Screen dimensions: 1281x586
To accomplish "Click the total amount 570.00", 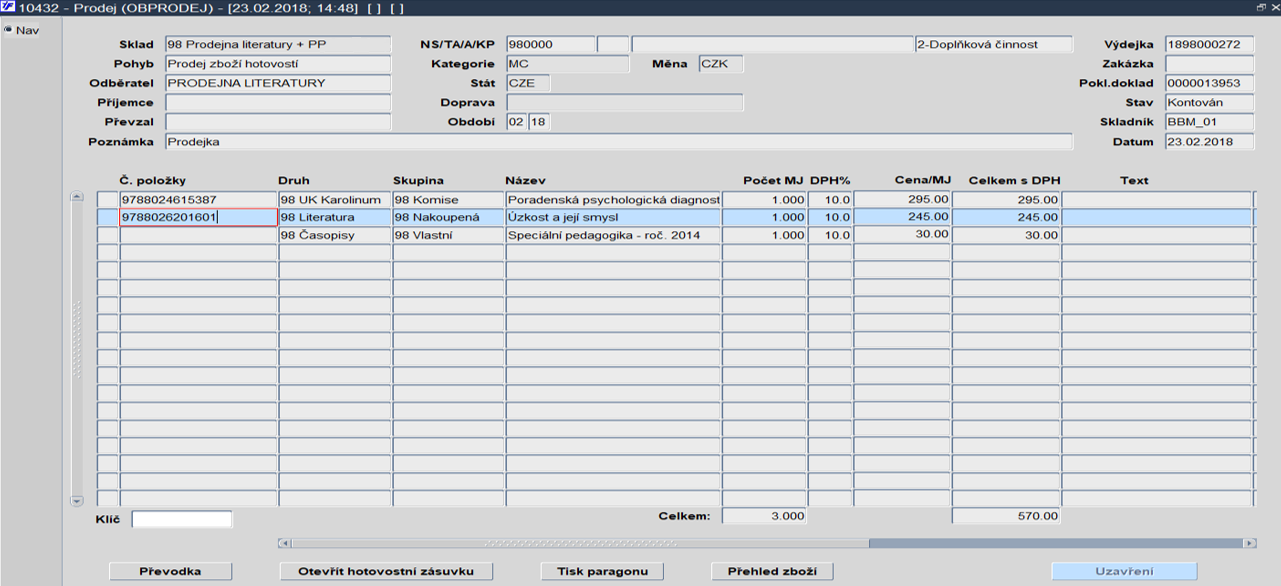I will coord(1006,516).
